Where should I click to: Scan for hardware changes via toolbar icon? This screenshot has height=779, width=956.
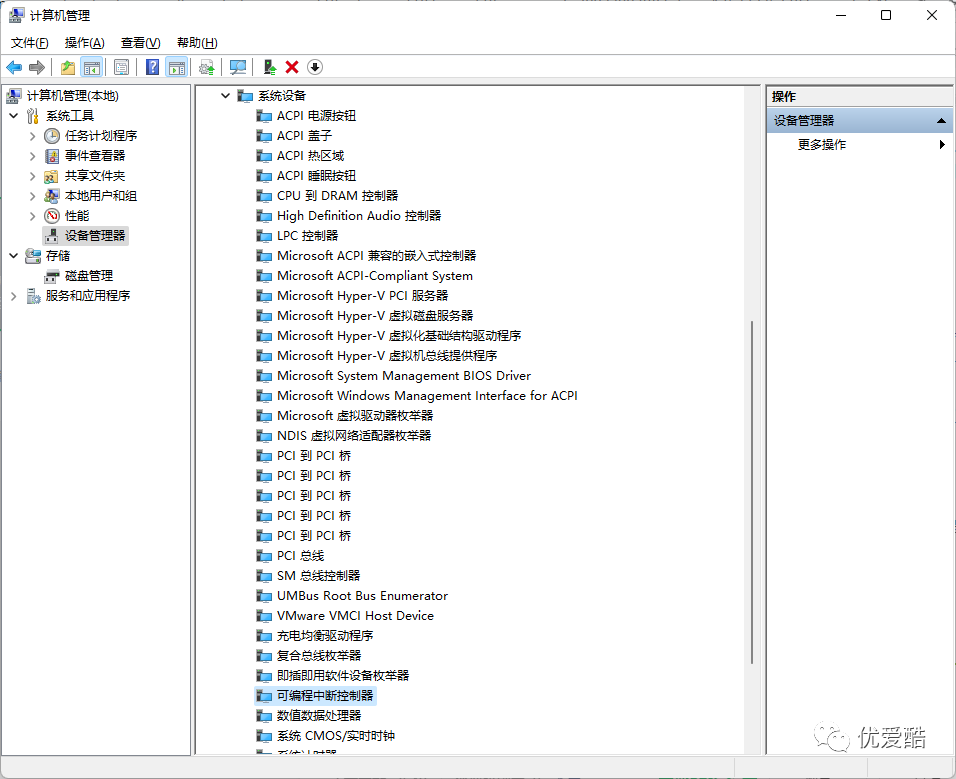[x=237, y=67]
